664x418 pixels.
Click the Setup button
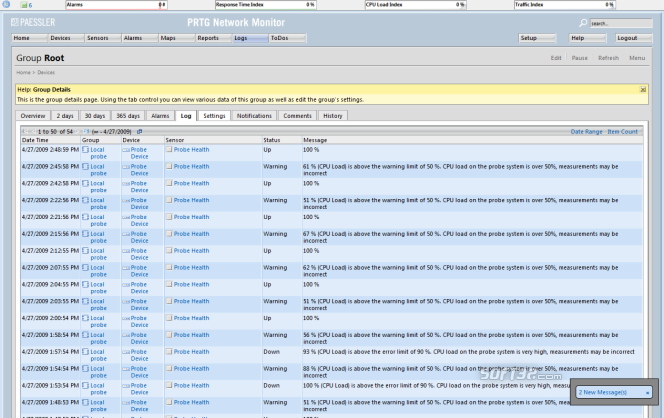pyautogui.click(x=537, y=38)
